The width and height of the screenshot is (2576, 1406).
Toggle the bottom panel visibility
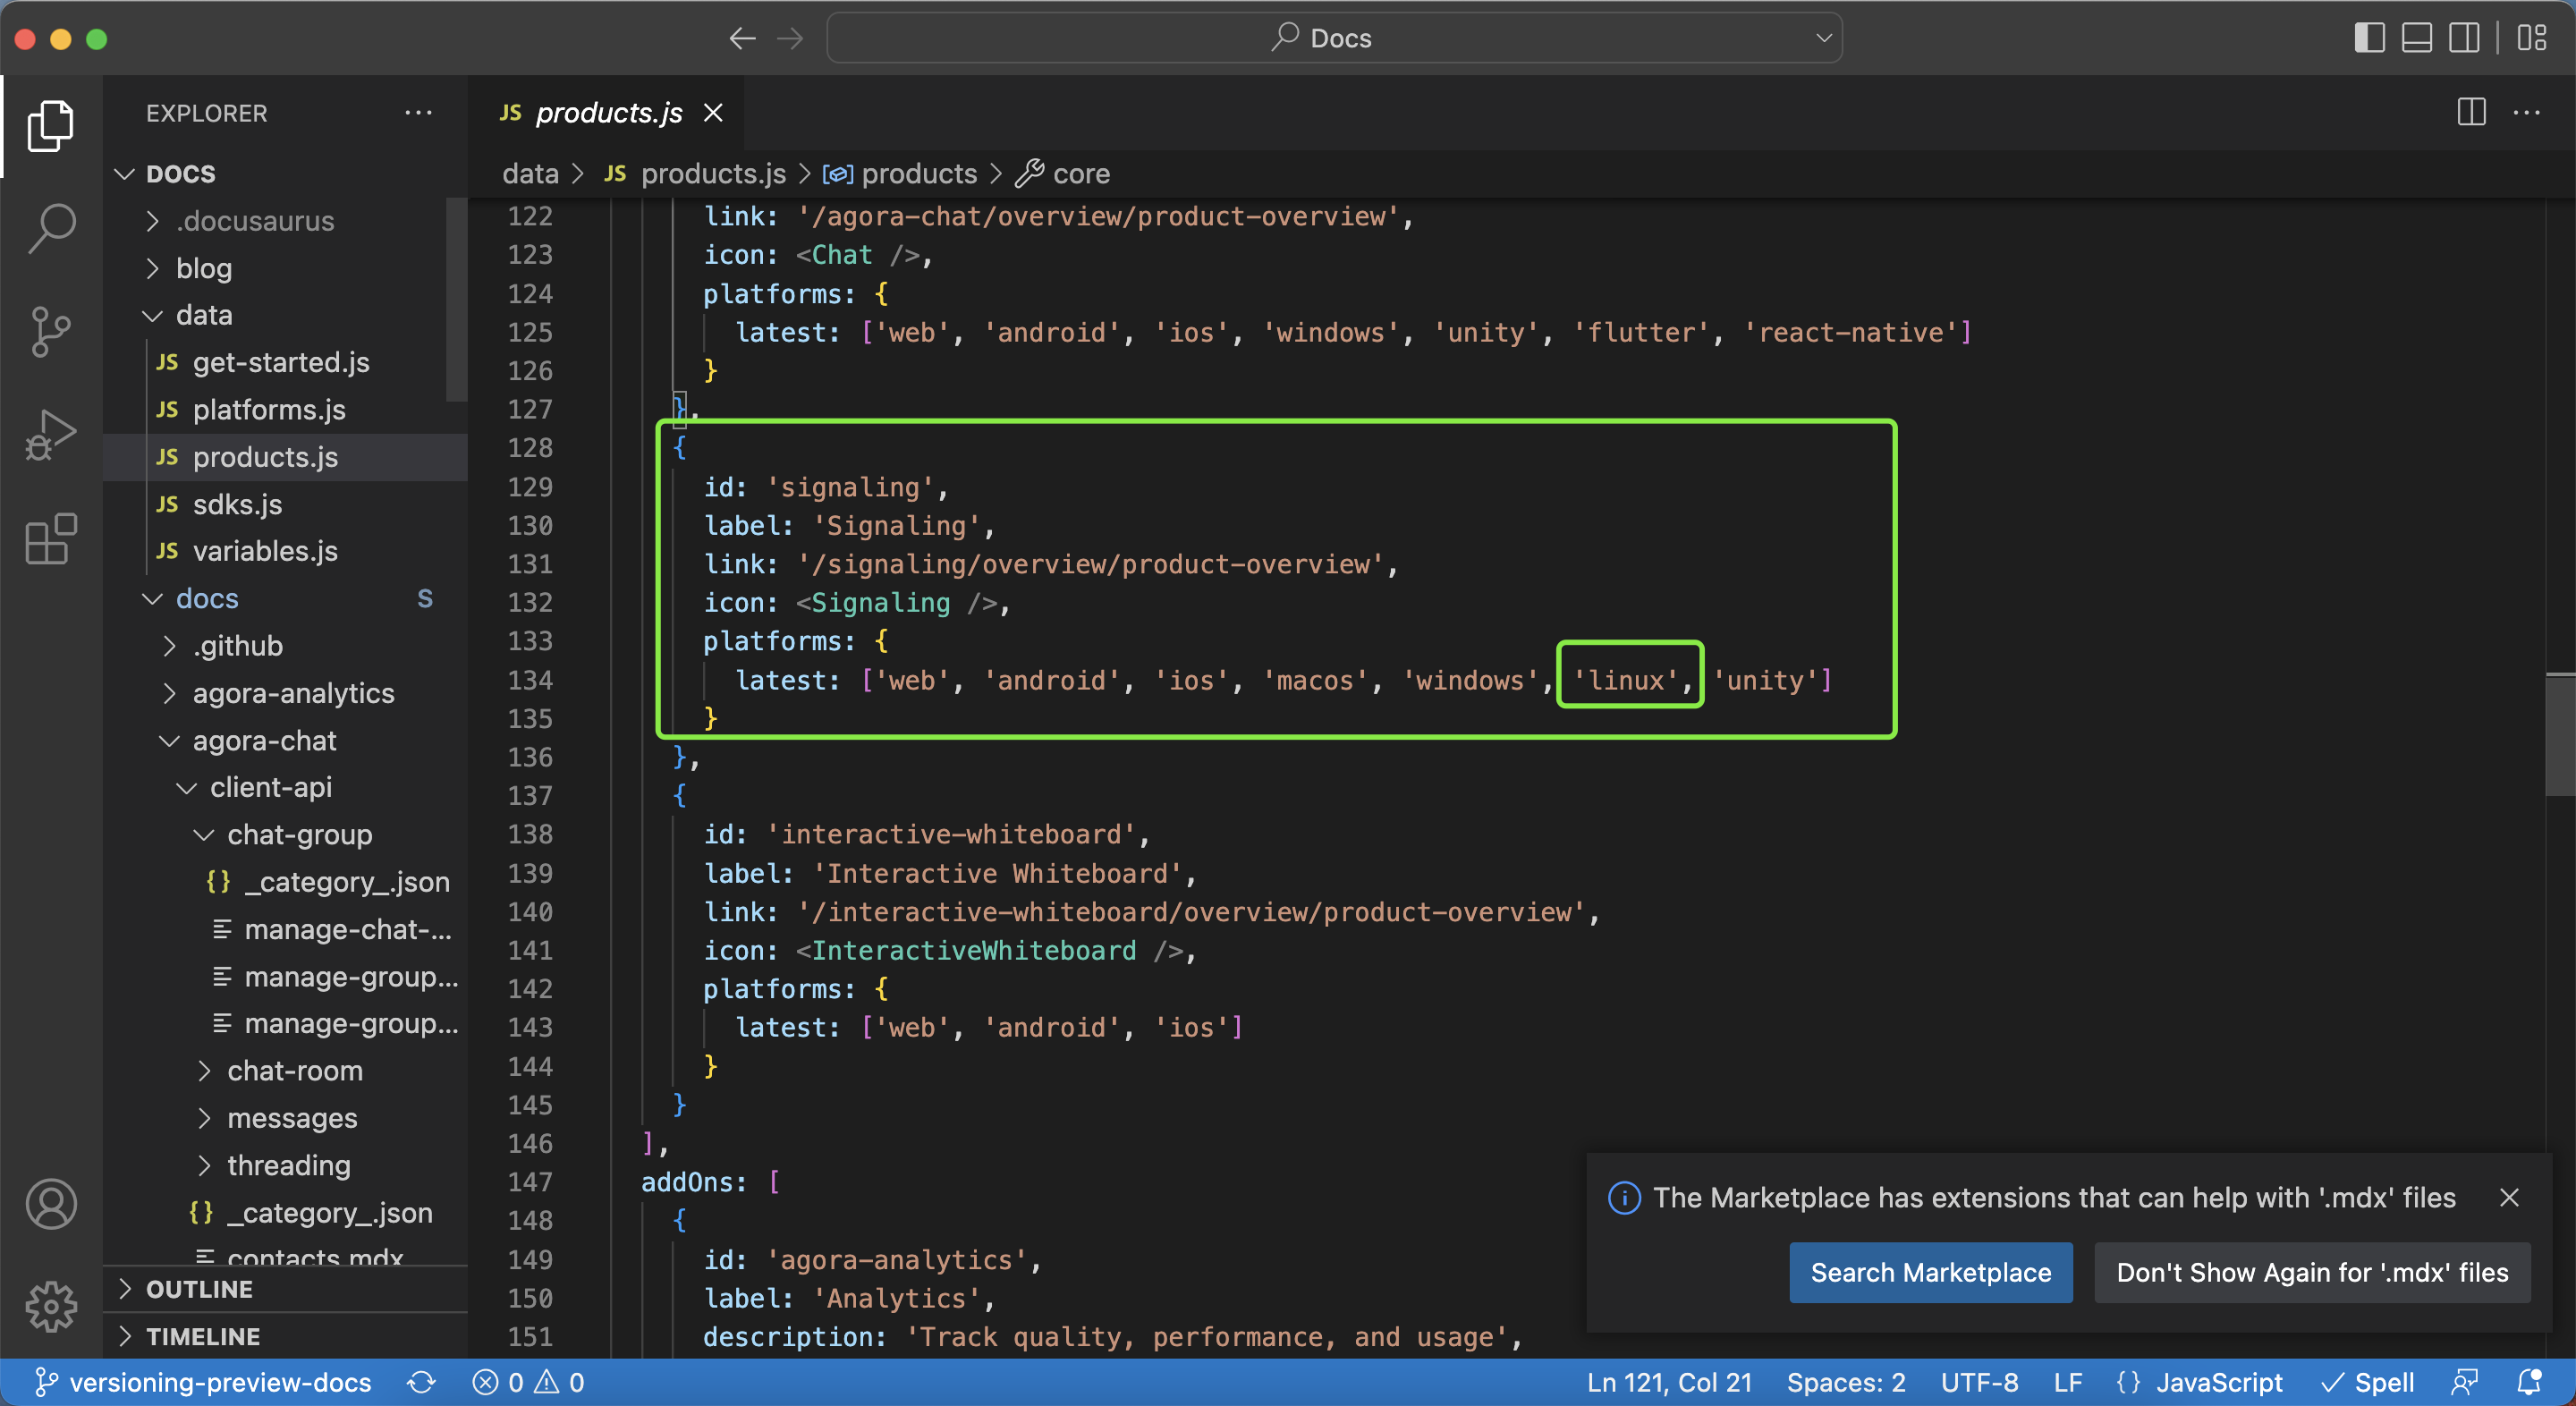pyautogui.click(x=2417, y=38)
